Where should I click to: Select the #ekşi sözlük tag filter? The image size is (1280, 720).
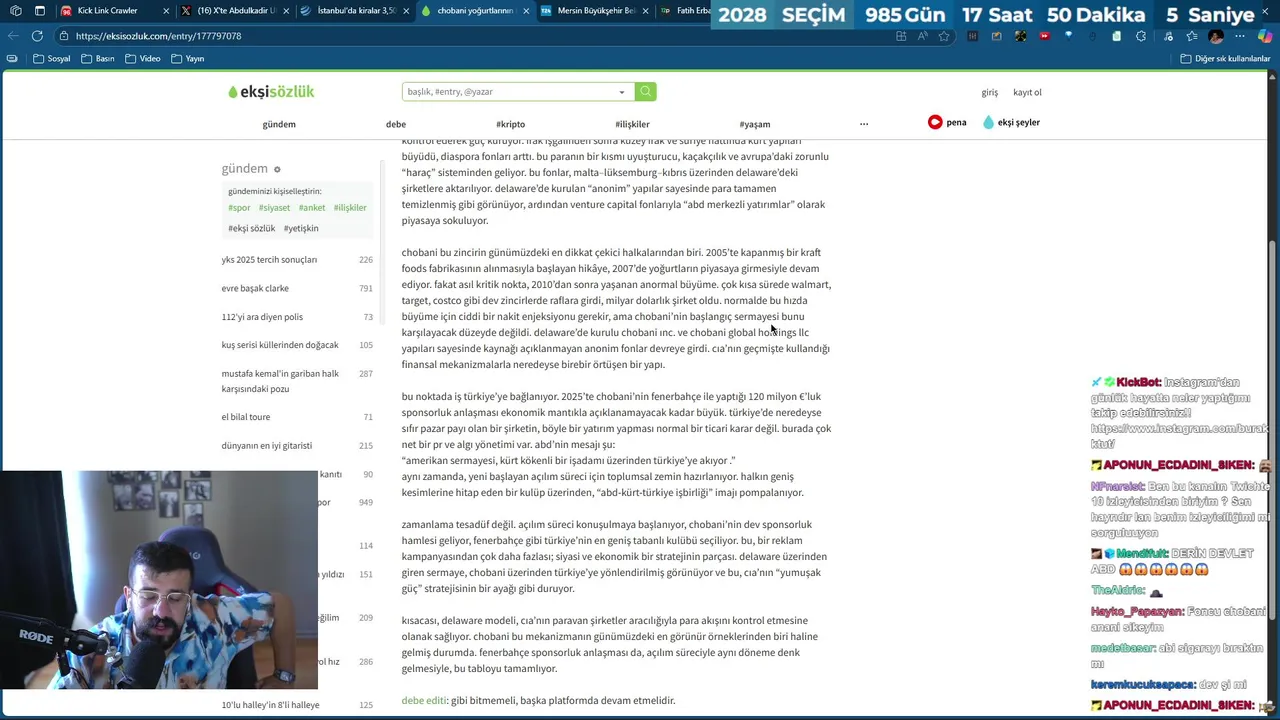[x=251, y=228]
